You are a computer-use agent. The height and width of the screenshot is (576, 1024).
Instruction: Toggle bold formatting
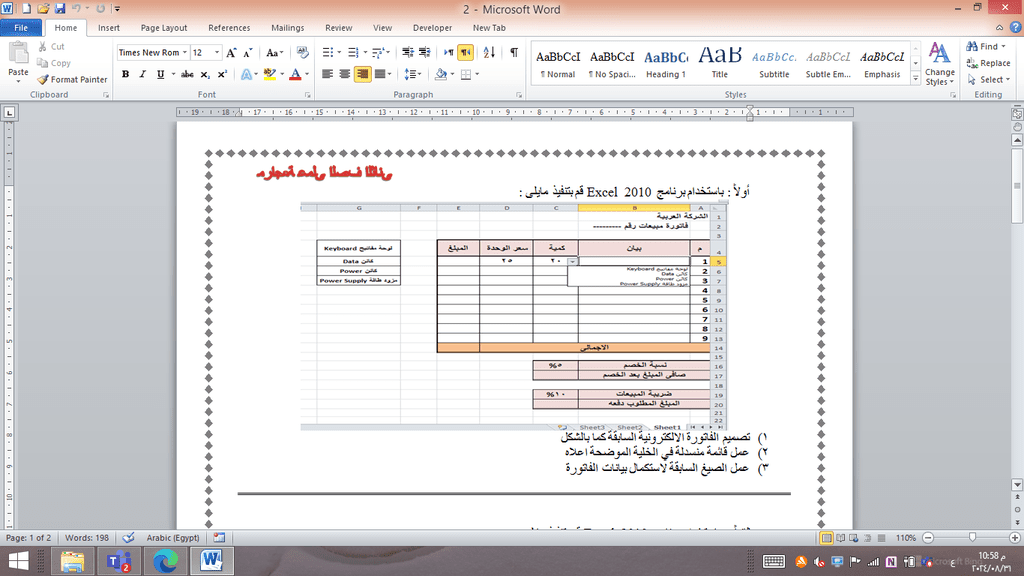pyautogui.click(x=125, y=74)
